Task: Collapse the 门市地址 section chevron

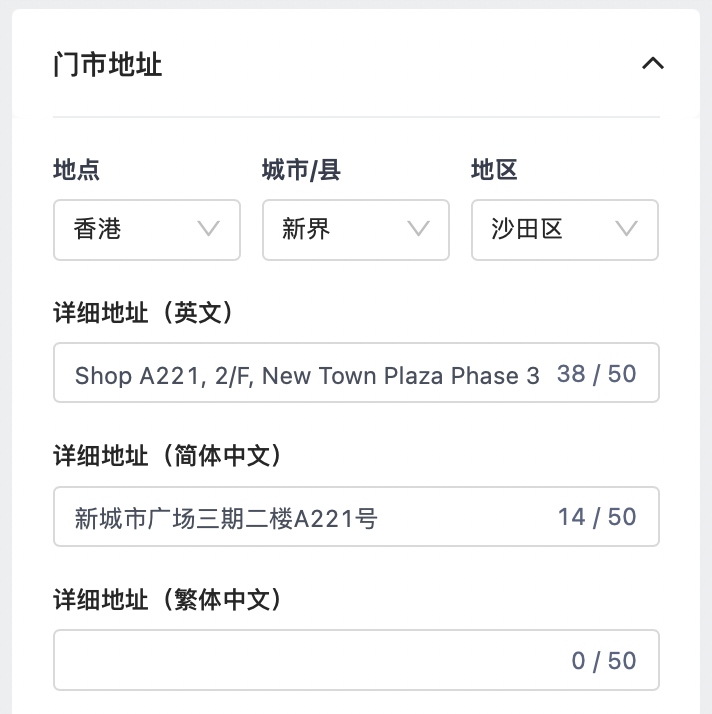Action: point(653,63)
